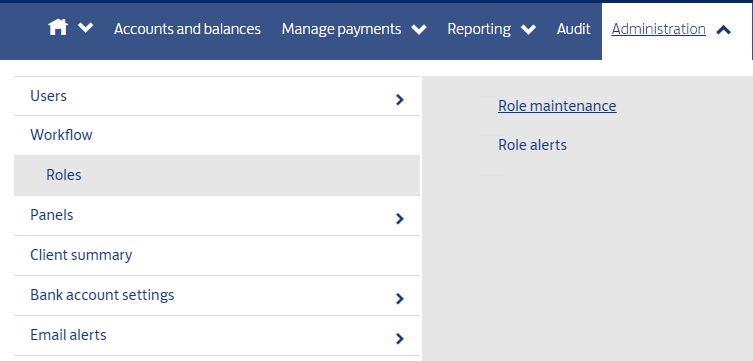The image size is (753, 361).
Task: Expand the chevron next to Reporting
Action: click(x=528, y=30)
